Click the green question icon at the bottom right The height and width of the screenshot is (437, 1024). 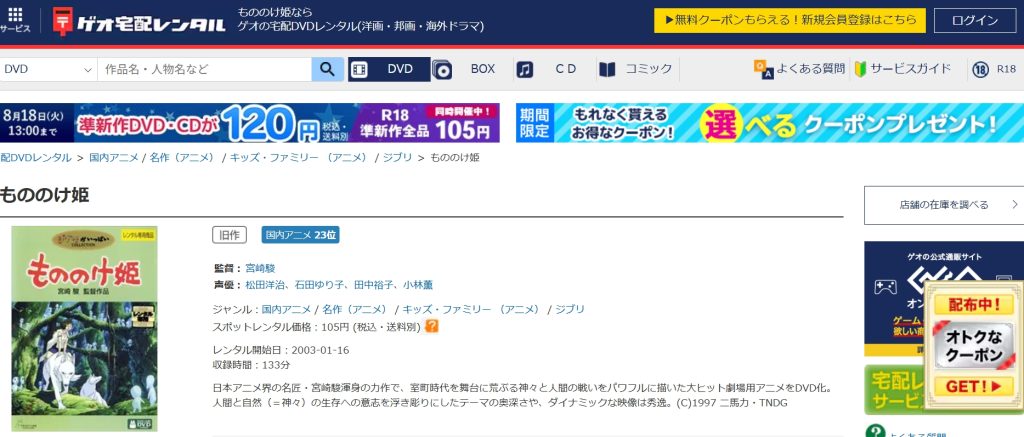pyautogui.click(x=875, y=432)
